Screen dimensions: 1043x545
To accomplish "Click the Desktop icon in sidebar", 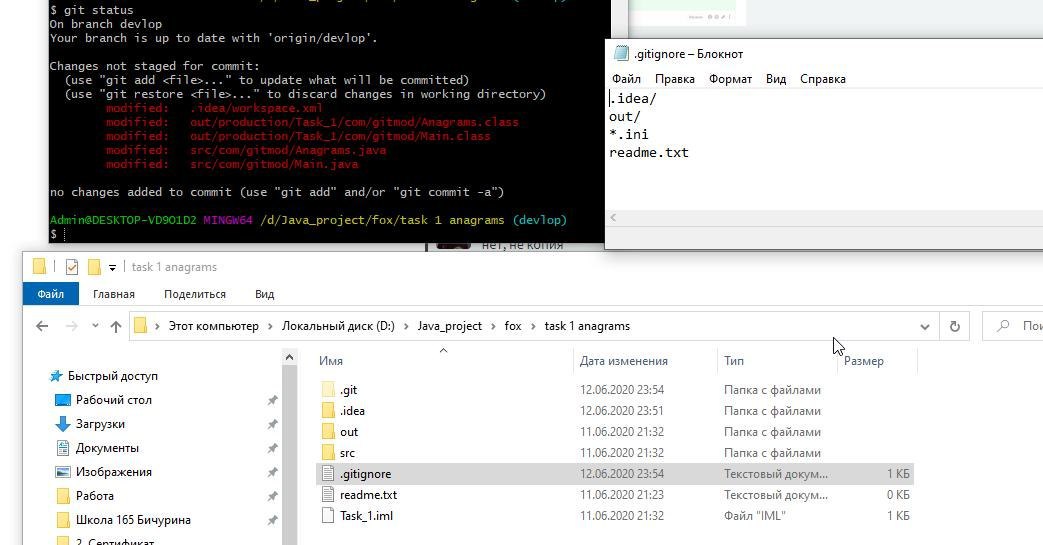I will [63, 400].
